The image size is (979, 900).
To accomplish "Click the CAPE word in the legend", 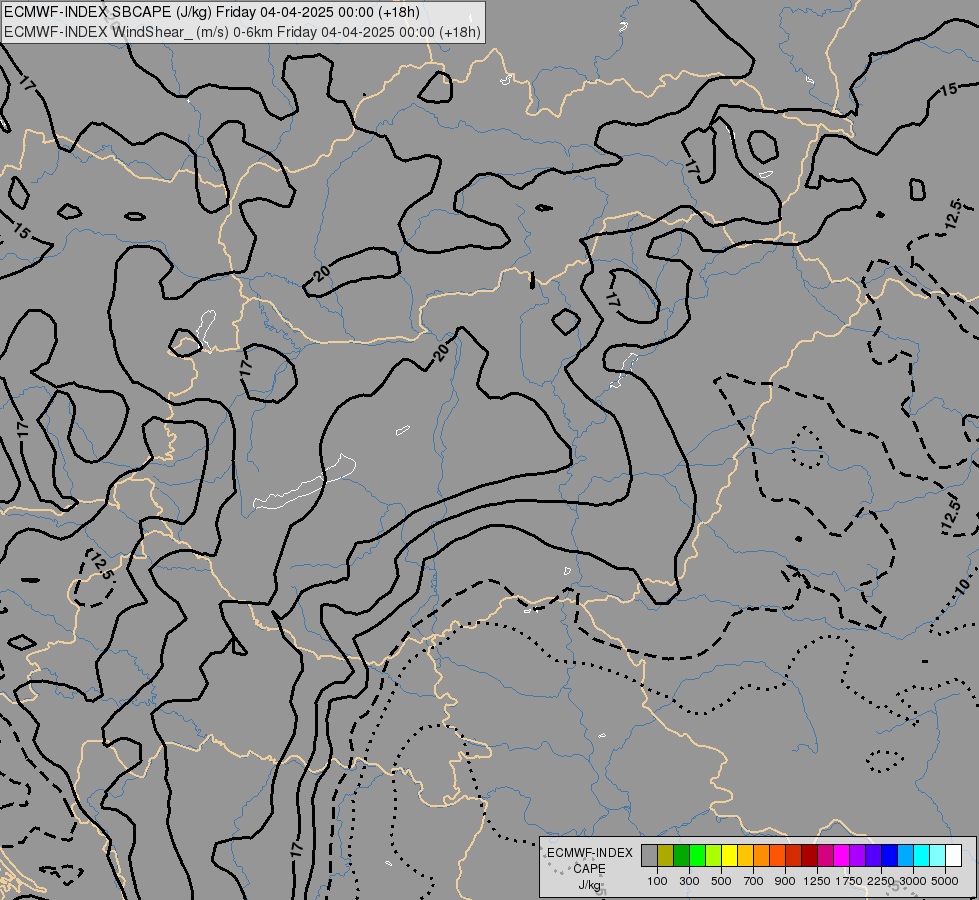I will click(590, 869).
